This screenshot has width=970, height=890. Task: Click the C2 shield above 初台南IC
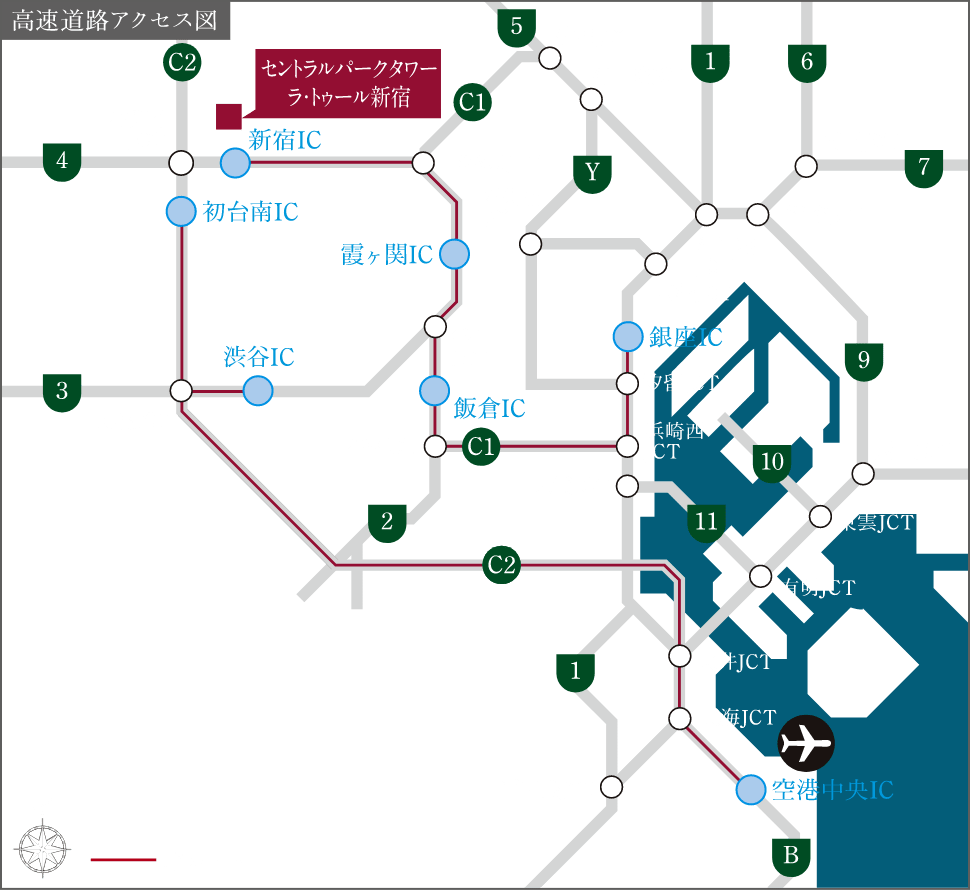pos(182,62)
